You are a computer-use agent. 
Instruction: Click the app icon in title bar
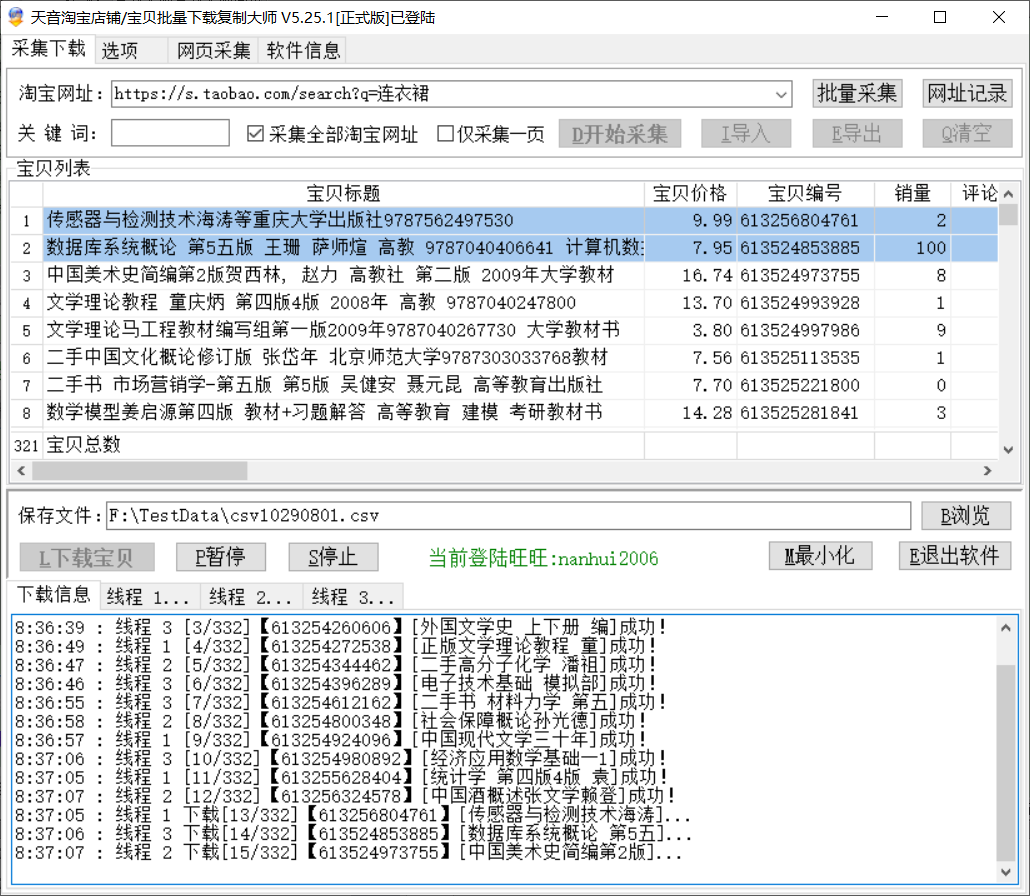[x=15, y=17]
